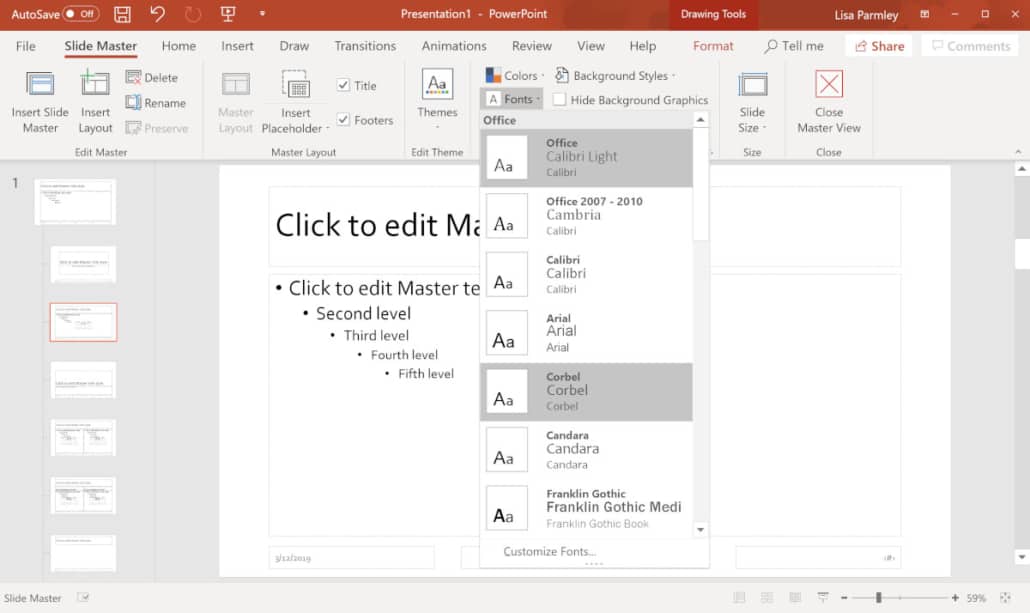Toggle the Footers checkbox
Screen dimensions: 1030x613
pos(345,119)
